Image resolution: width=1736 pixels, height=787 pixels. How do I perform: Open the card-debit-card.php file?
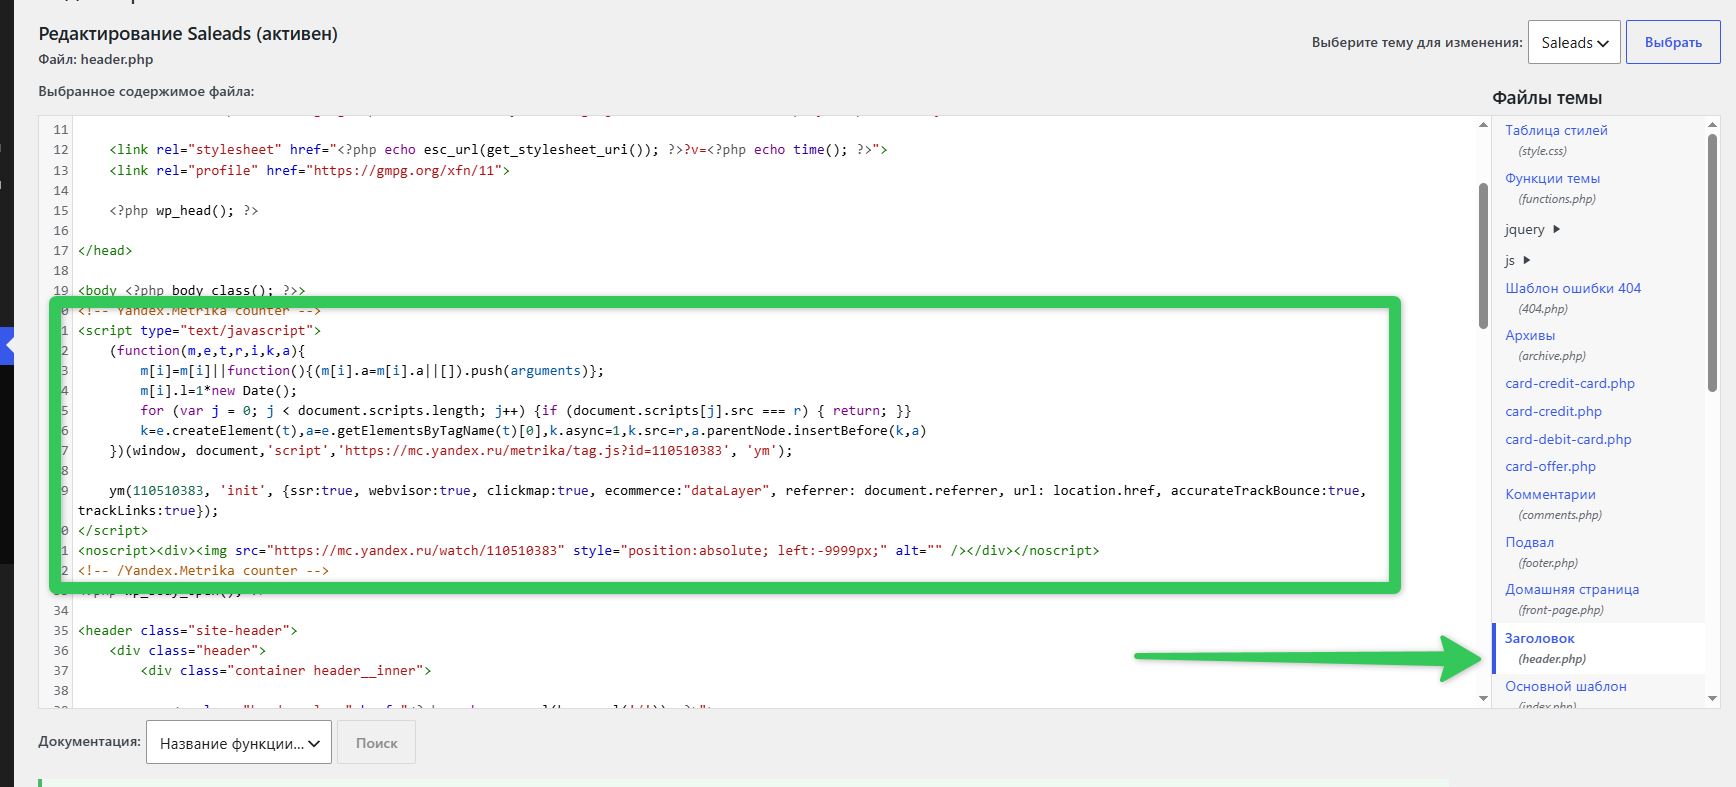pos(1568,439)
